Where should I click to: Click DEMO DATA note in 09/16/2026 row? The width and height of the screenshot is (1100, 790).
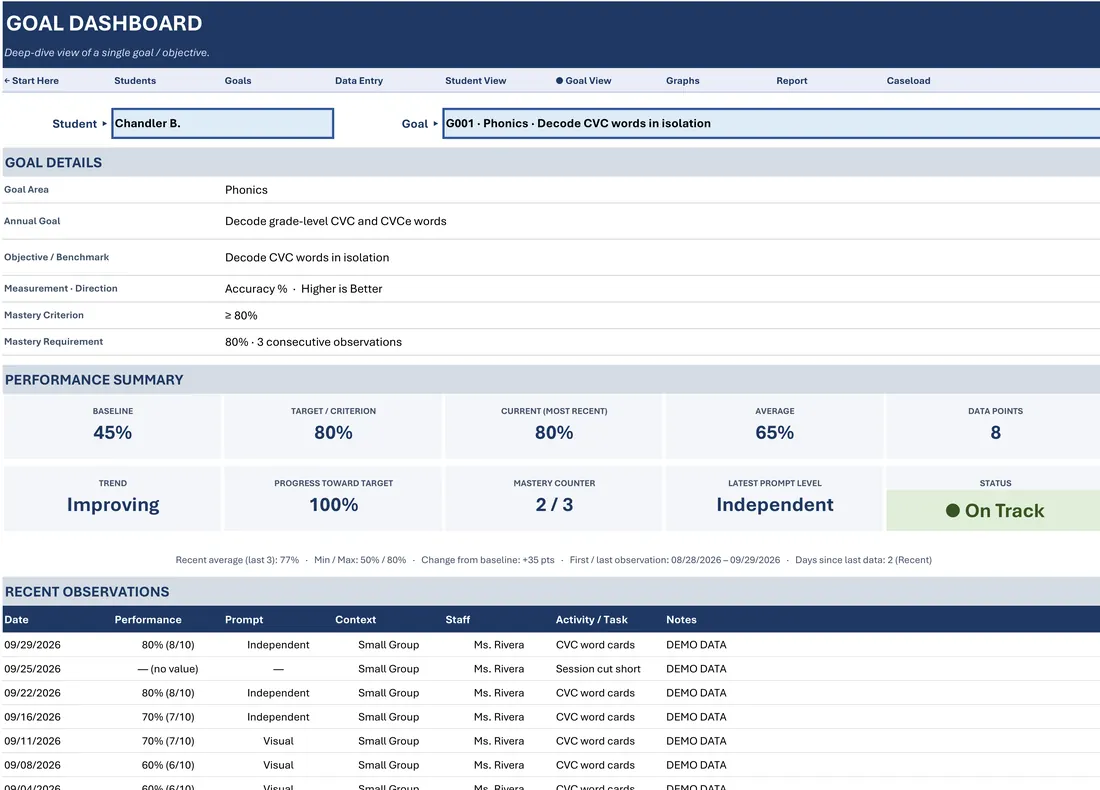(696, 717)
